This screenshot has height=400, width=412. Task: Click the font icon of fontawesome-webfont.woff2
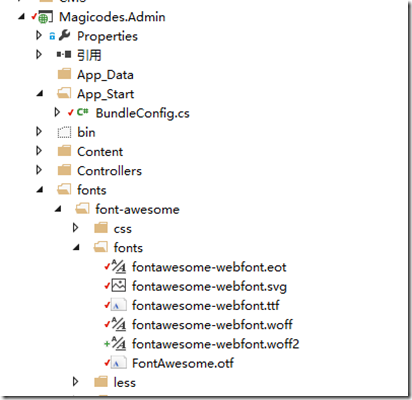119,343
